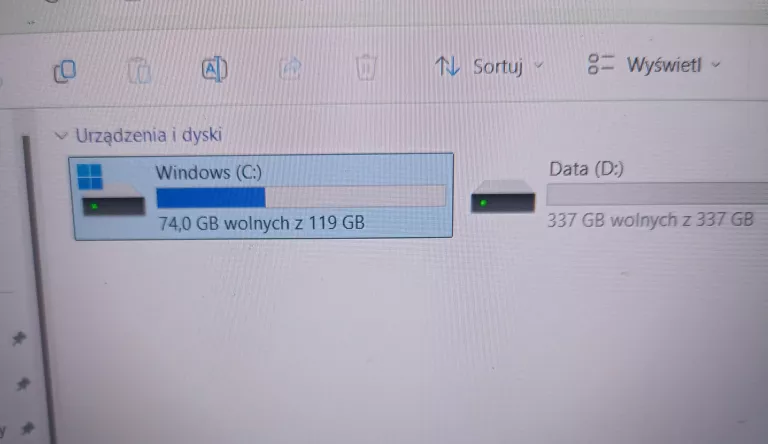The width and height of the screenshot is (768, 444).
Task: Click the Data (D:) drive name
Action: point(586,169)
